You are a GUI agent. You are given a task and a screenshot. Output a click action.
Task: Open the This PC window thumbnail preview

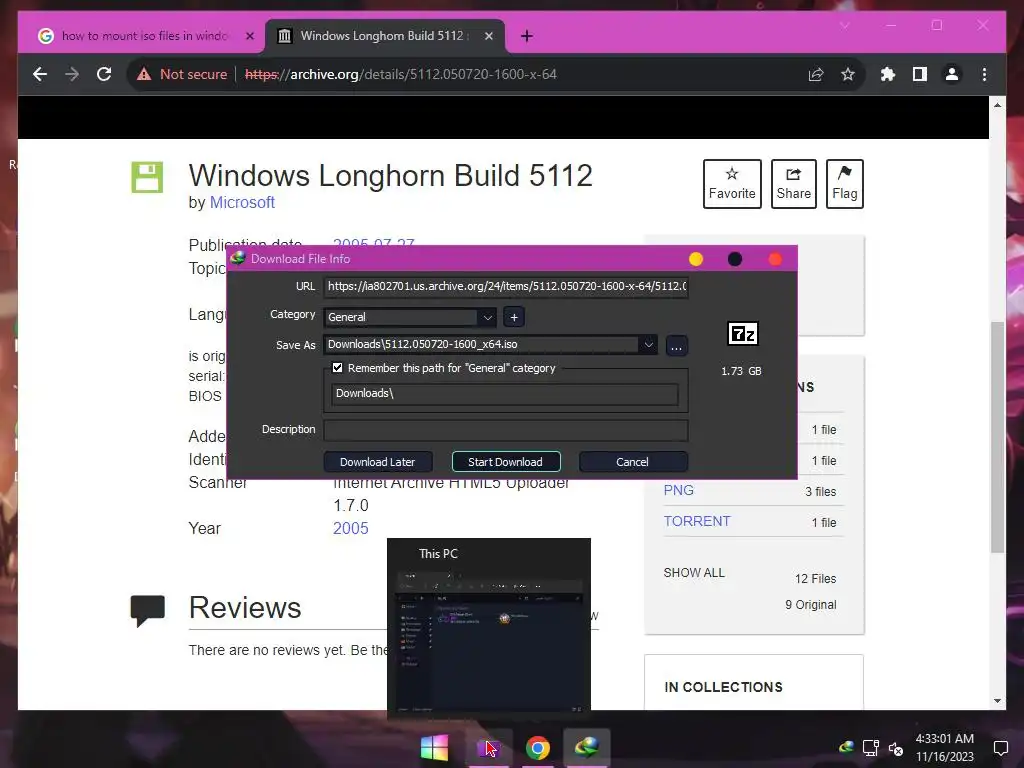[x=488, y=628]
